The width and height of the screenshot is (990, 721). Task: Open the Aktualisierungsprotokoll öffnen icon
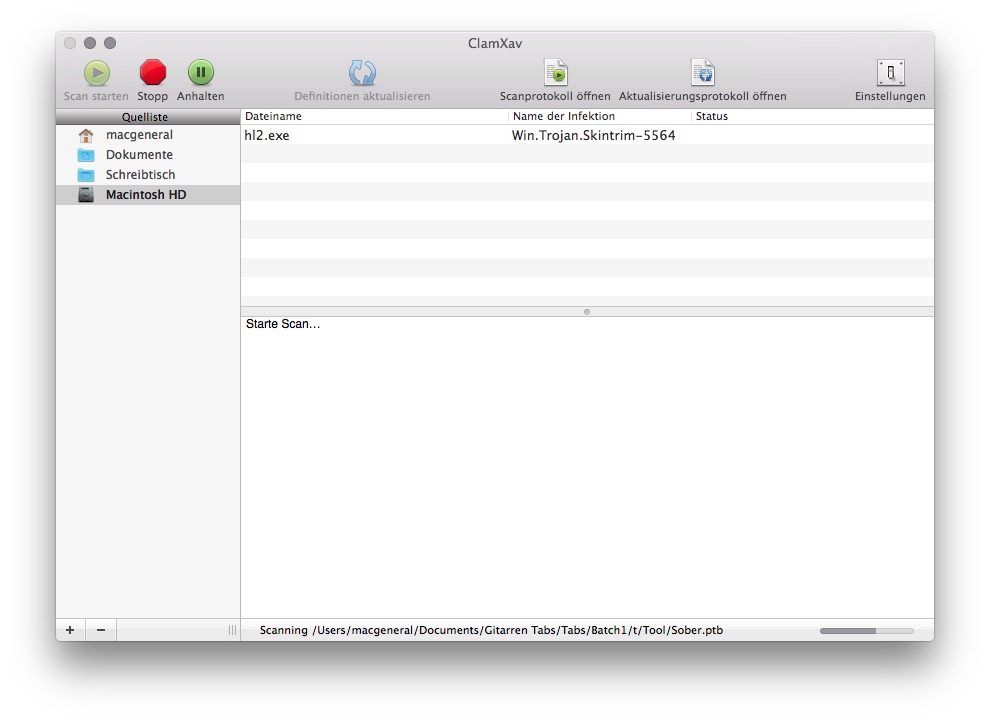click(x=703, y=73)
